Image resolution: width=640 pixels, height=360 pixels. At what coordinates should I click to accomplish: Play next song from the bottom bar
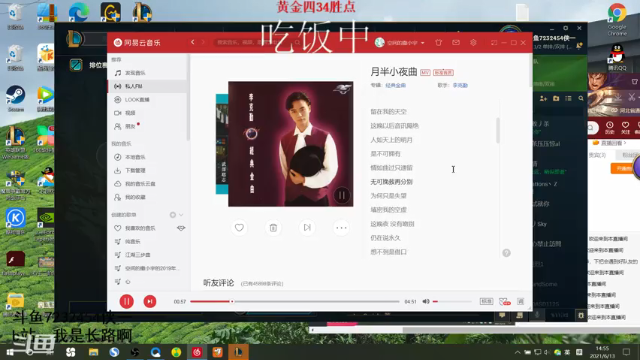150,301
